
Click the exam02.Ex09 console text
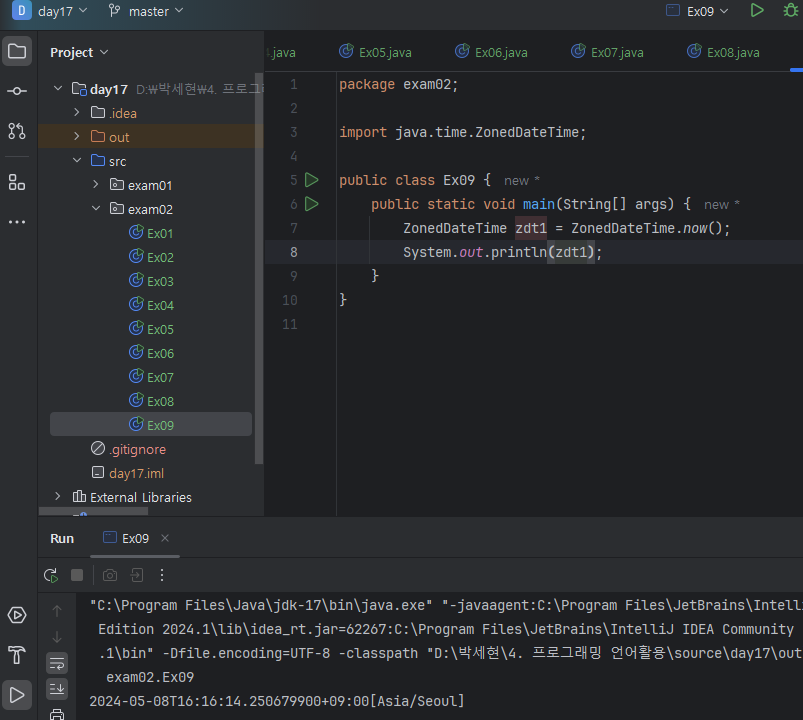coord(150,677)
